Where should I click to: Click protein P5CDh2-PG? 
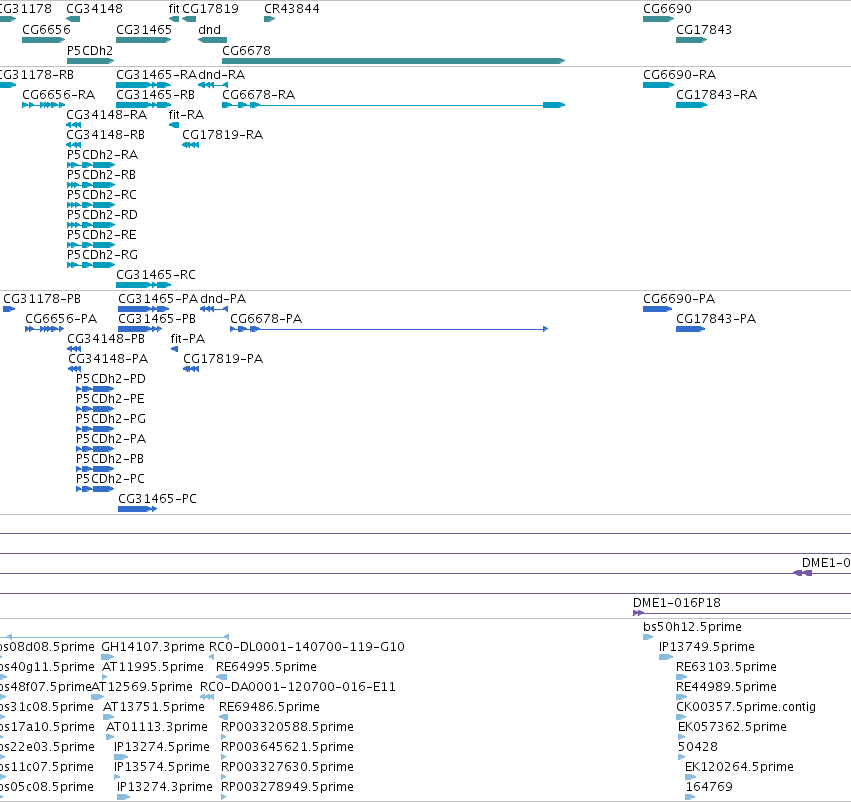coord(111,418)
